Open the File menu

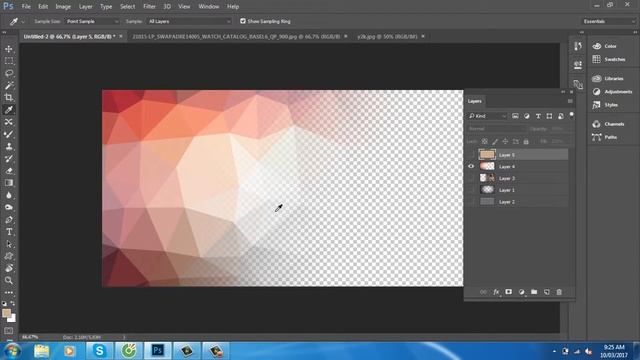pyautogui.click(x=26, y=7)
